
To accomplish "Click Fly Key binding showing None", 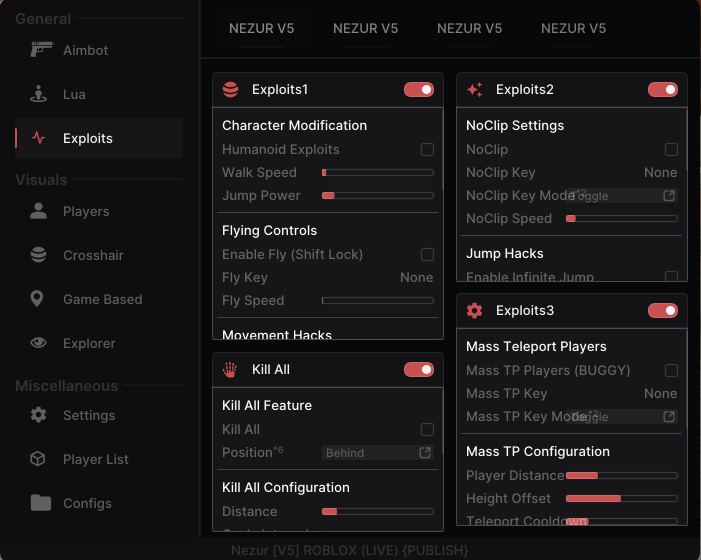I will click(x=417, y=277).
